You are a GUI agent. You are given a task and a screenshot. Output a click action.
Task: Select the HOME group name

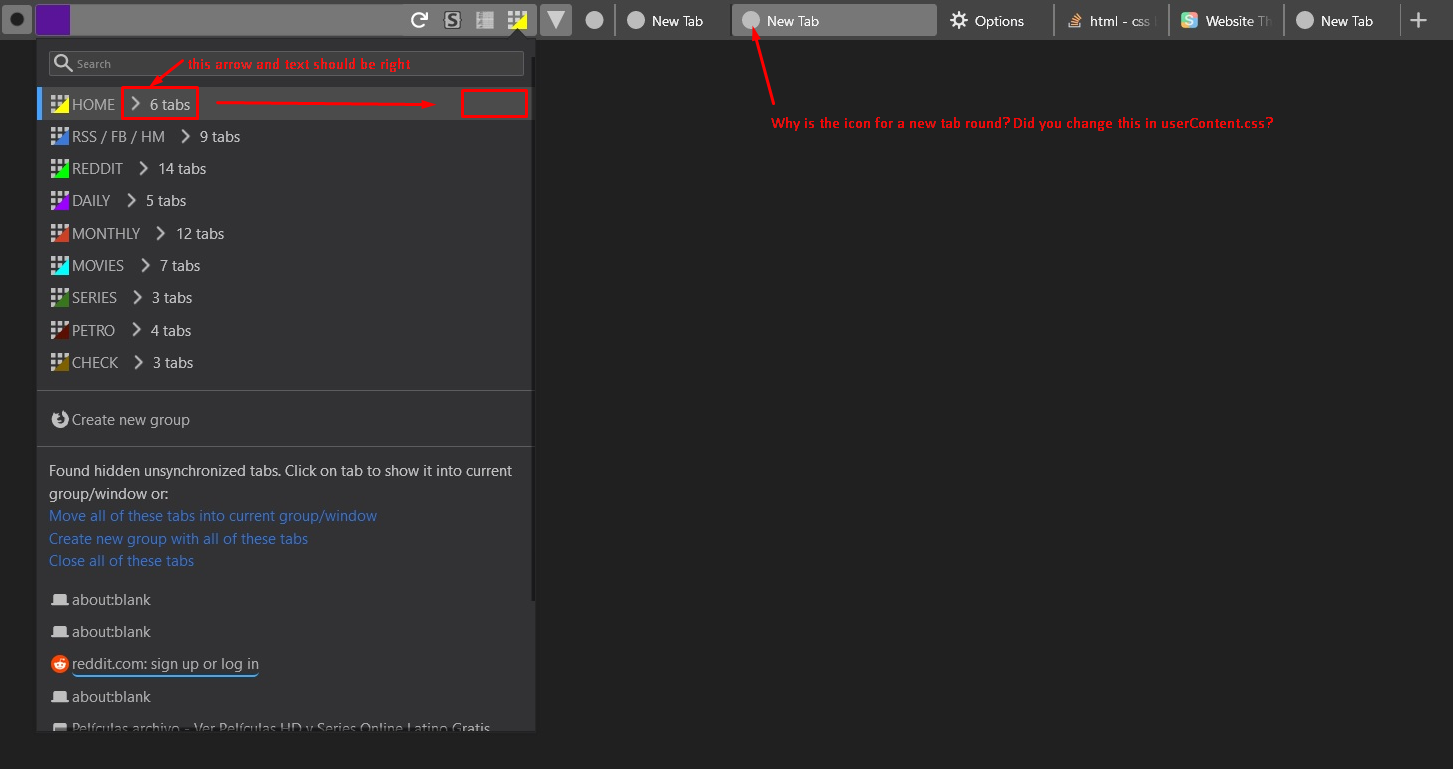pyautogui.click(x=94, y=104)
